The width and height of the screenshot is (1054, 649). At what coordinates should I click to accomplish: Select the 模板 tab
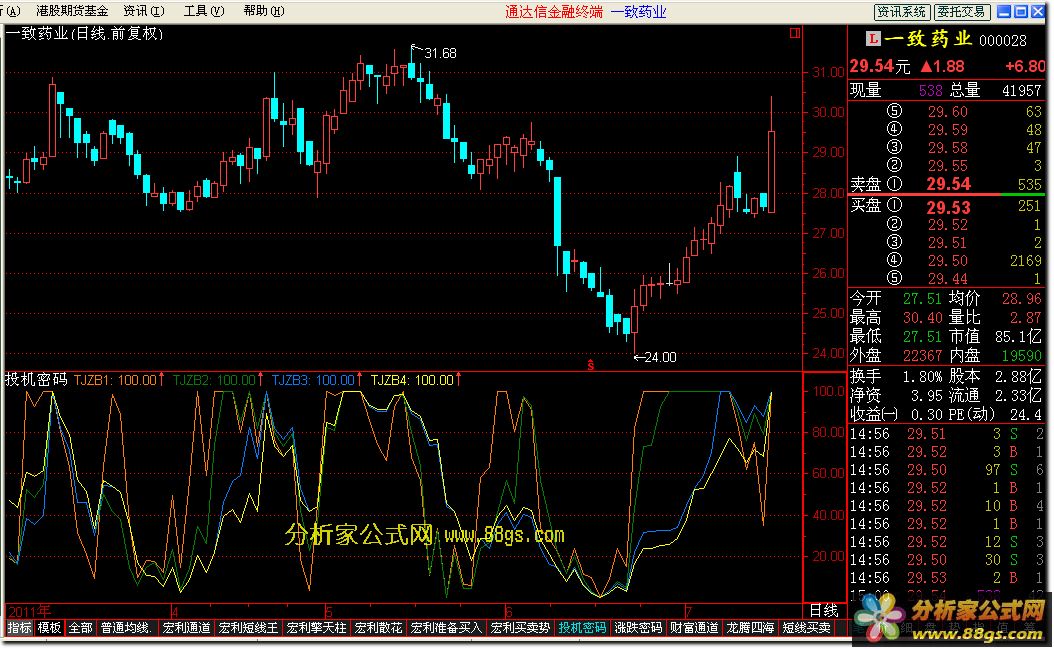coord(50,627)
